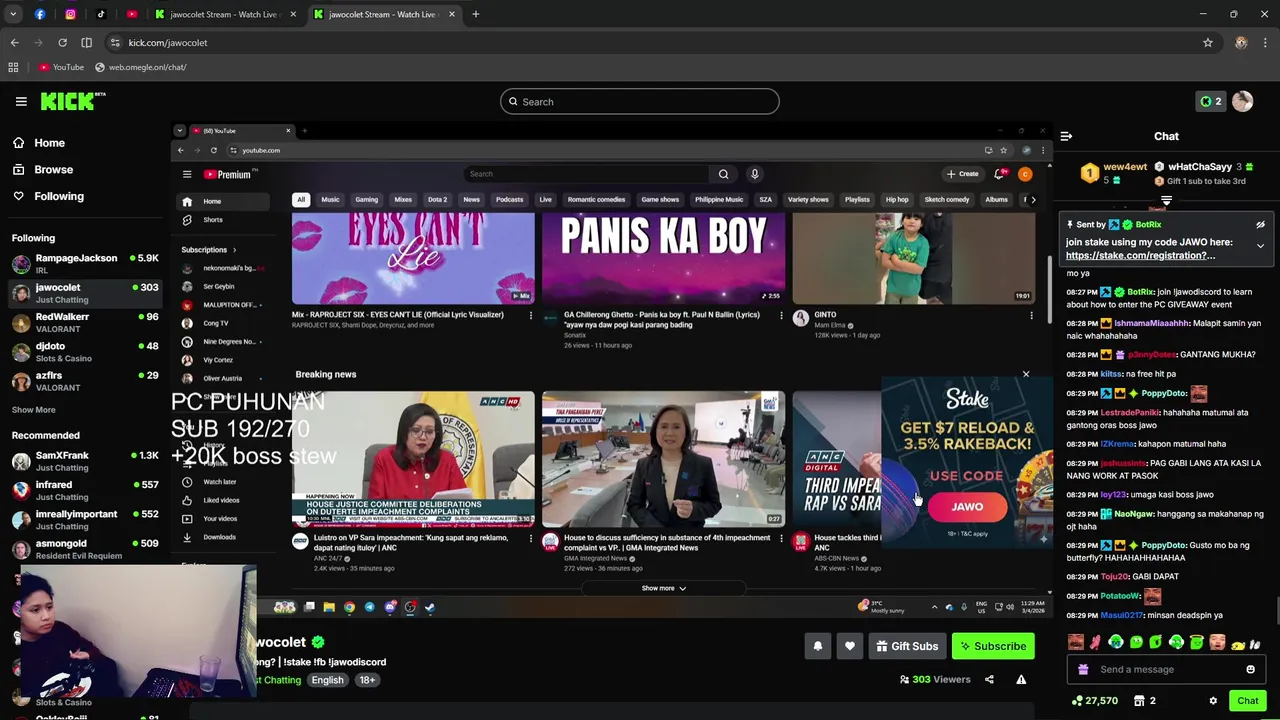Send message with Chat button

[1247, 701]
